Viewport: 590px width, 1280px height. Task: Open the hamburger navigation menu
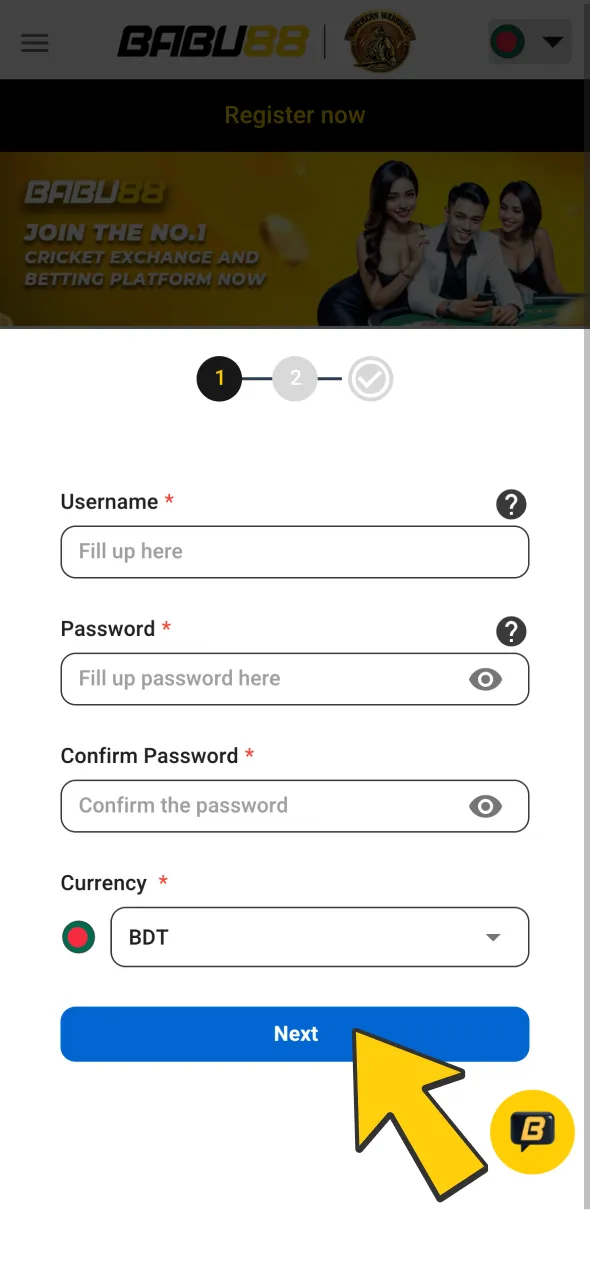35,43
